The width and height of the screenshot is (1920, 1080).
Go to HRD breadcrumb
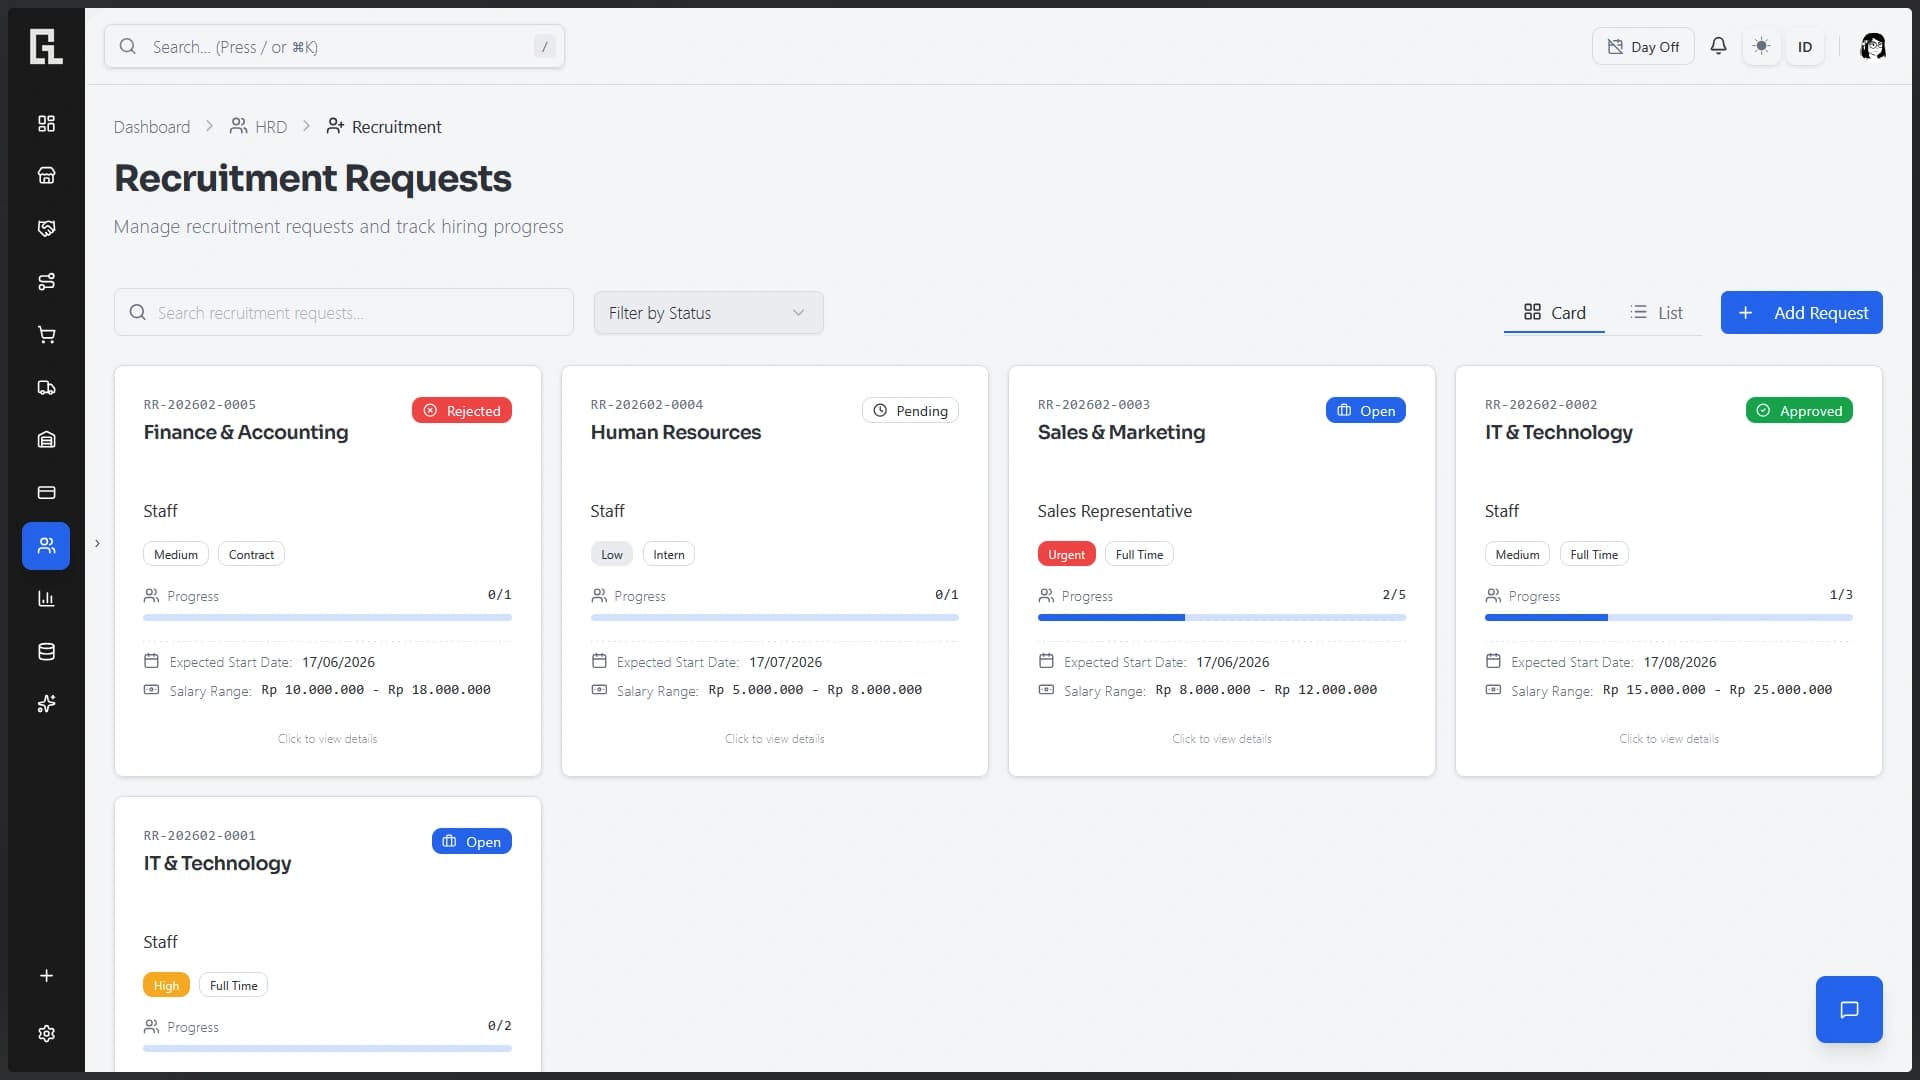[x=258, y=127]
